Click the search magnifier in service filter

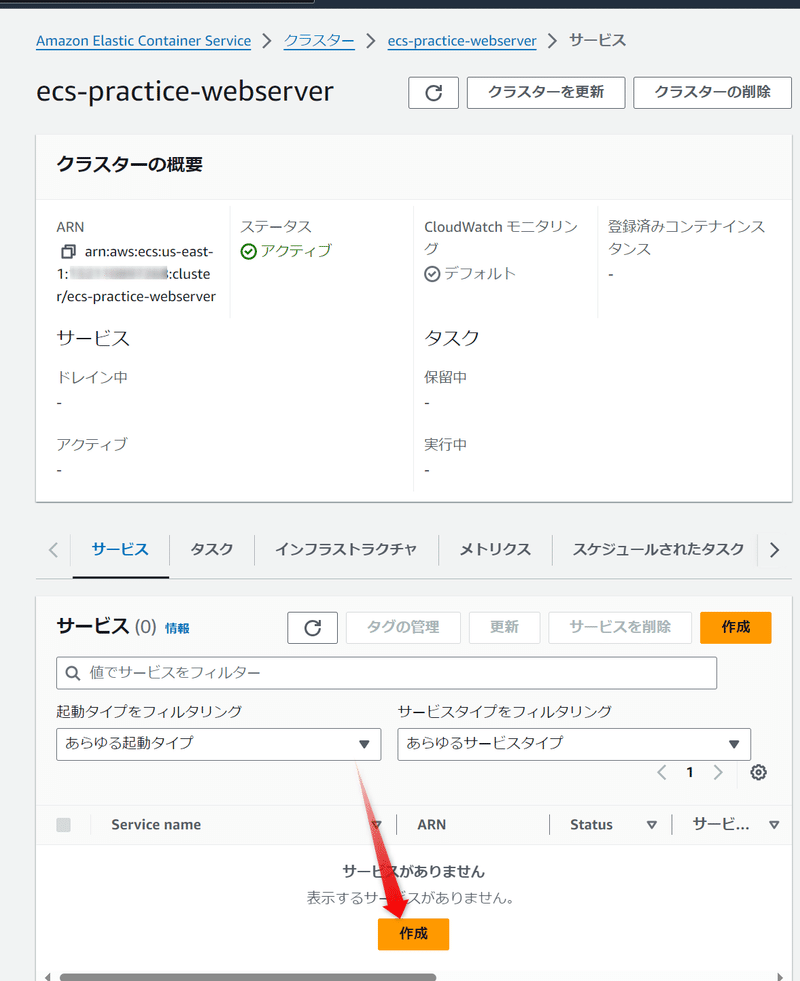click(73, 673)
